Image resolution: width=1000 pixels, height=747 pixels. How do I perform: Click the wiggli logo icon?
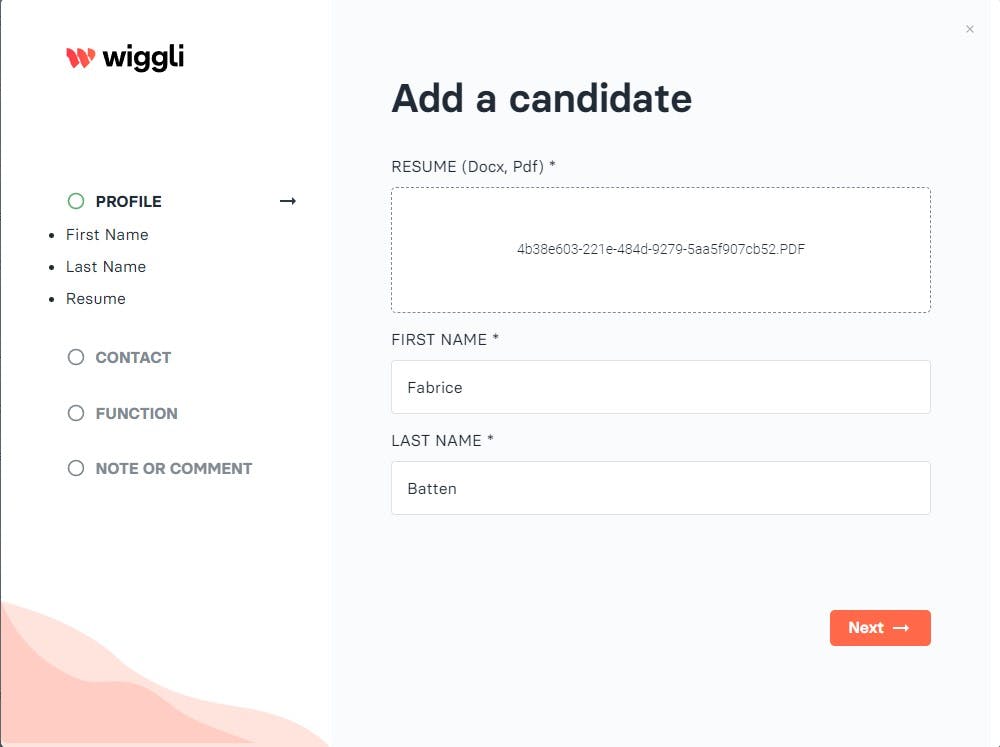[80, 58]
